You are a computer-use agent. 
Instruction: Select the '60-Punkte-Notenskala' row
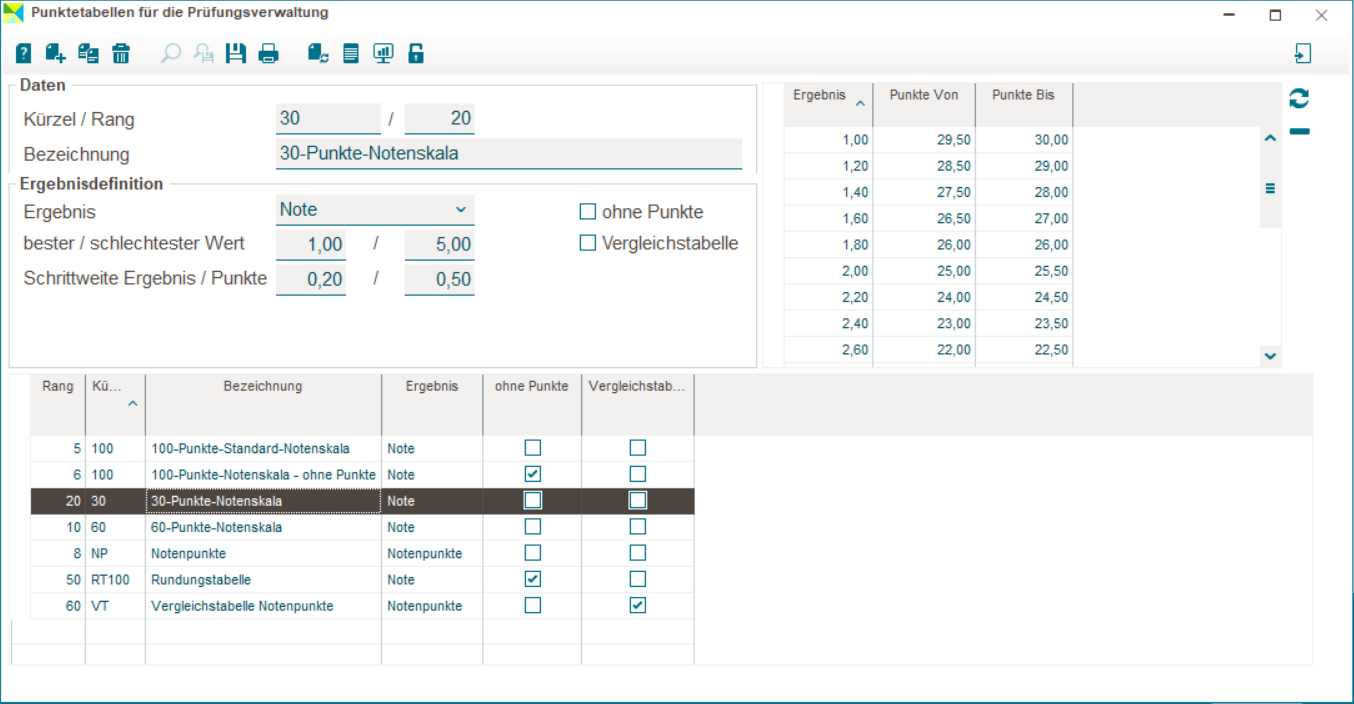click(216, 527)
